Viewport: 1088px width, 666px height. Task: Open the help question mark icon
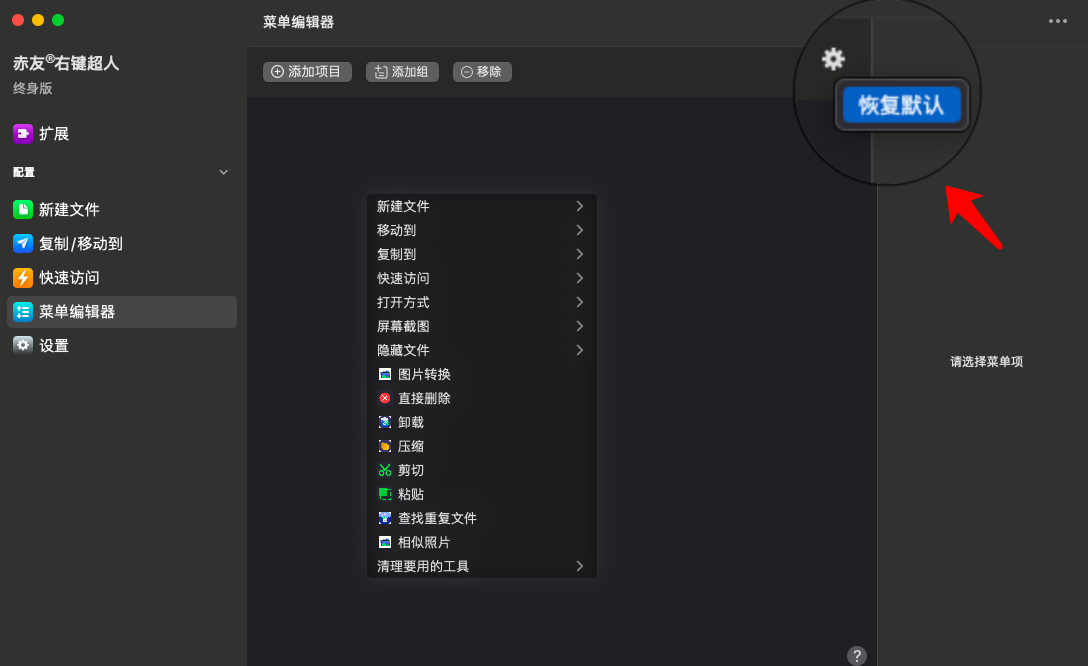(x=857, y=655)
